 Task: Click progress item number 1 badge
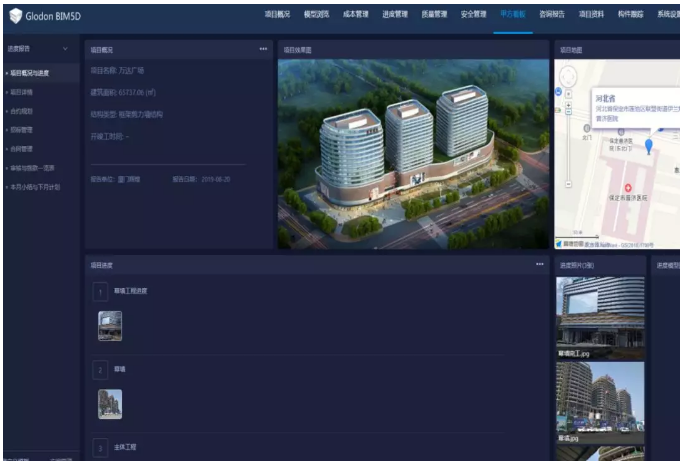point(100,292)
